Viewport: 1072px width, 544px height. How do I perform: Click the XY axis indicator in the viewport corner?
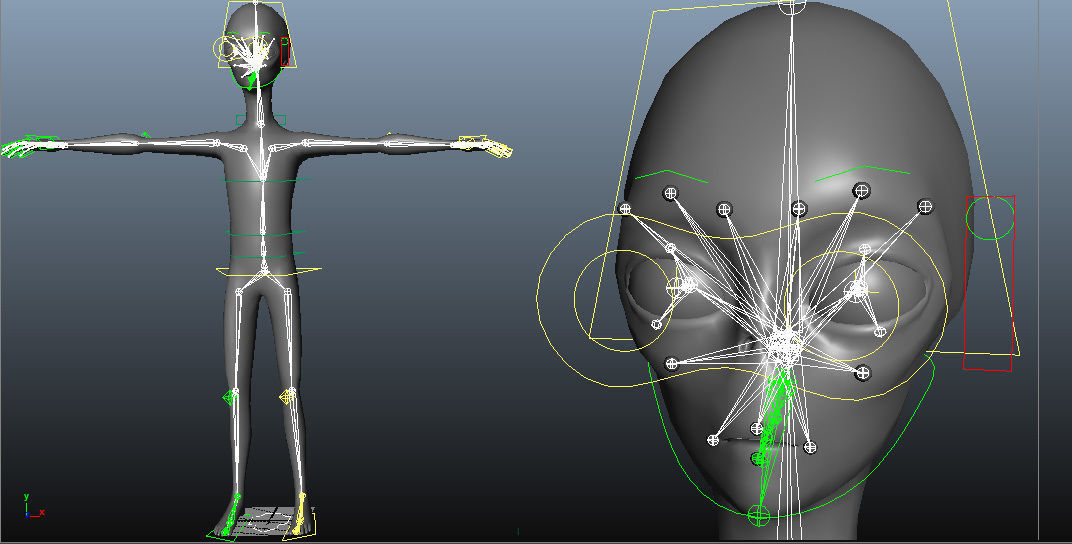point(33,506)
